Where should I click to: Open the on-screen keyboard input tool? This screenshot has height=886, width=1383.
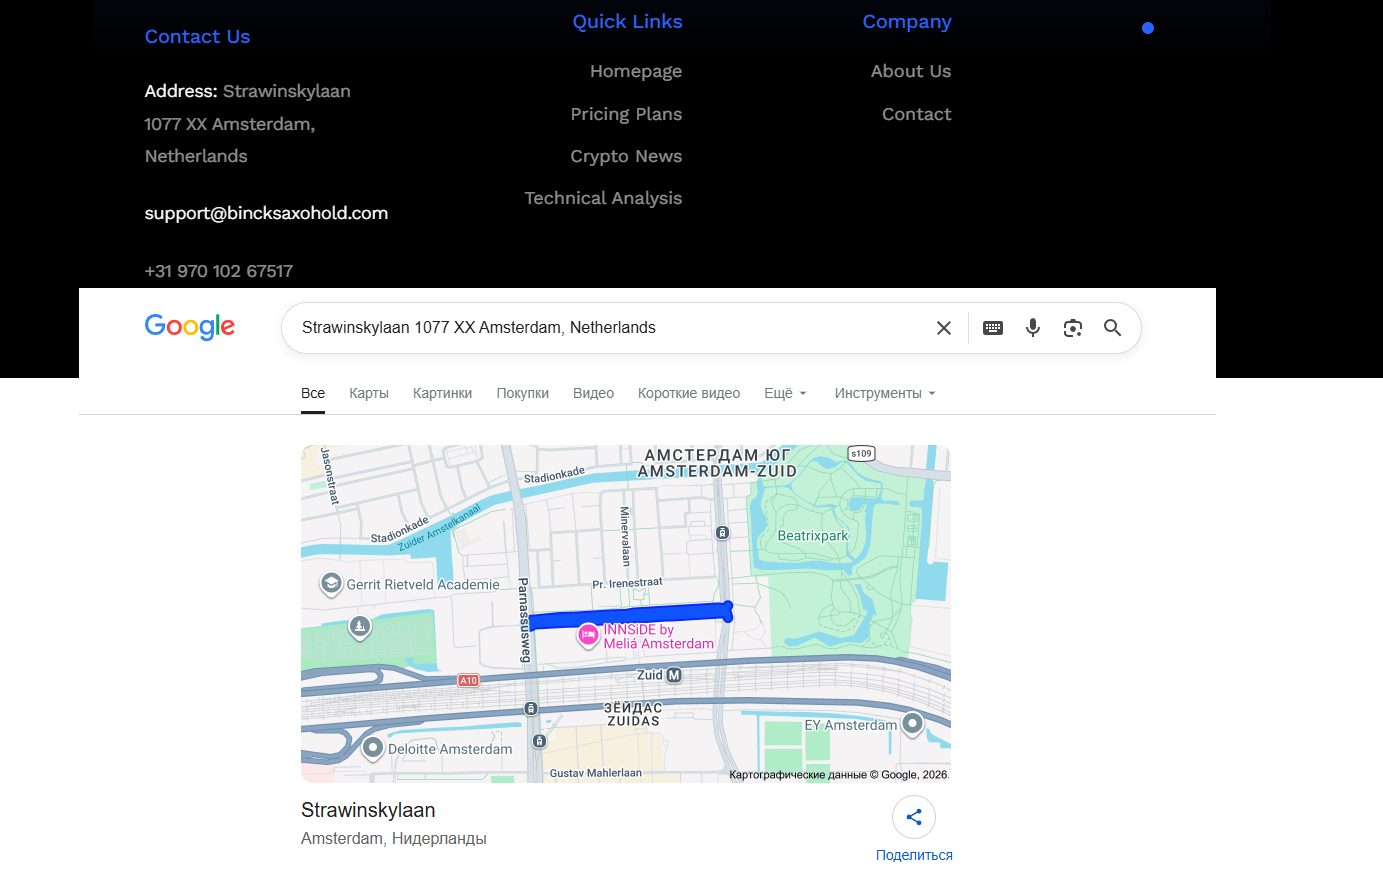coord(993,328)
